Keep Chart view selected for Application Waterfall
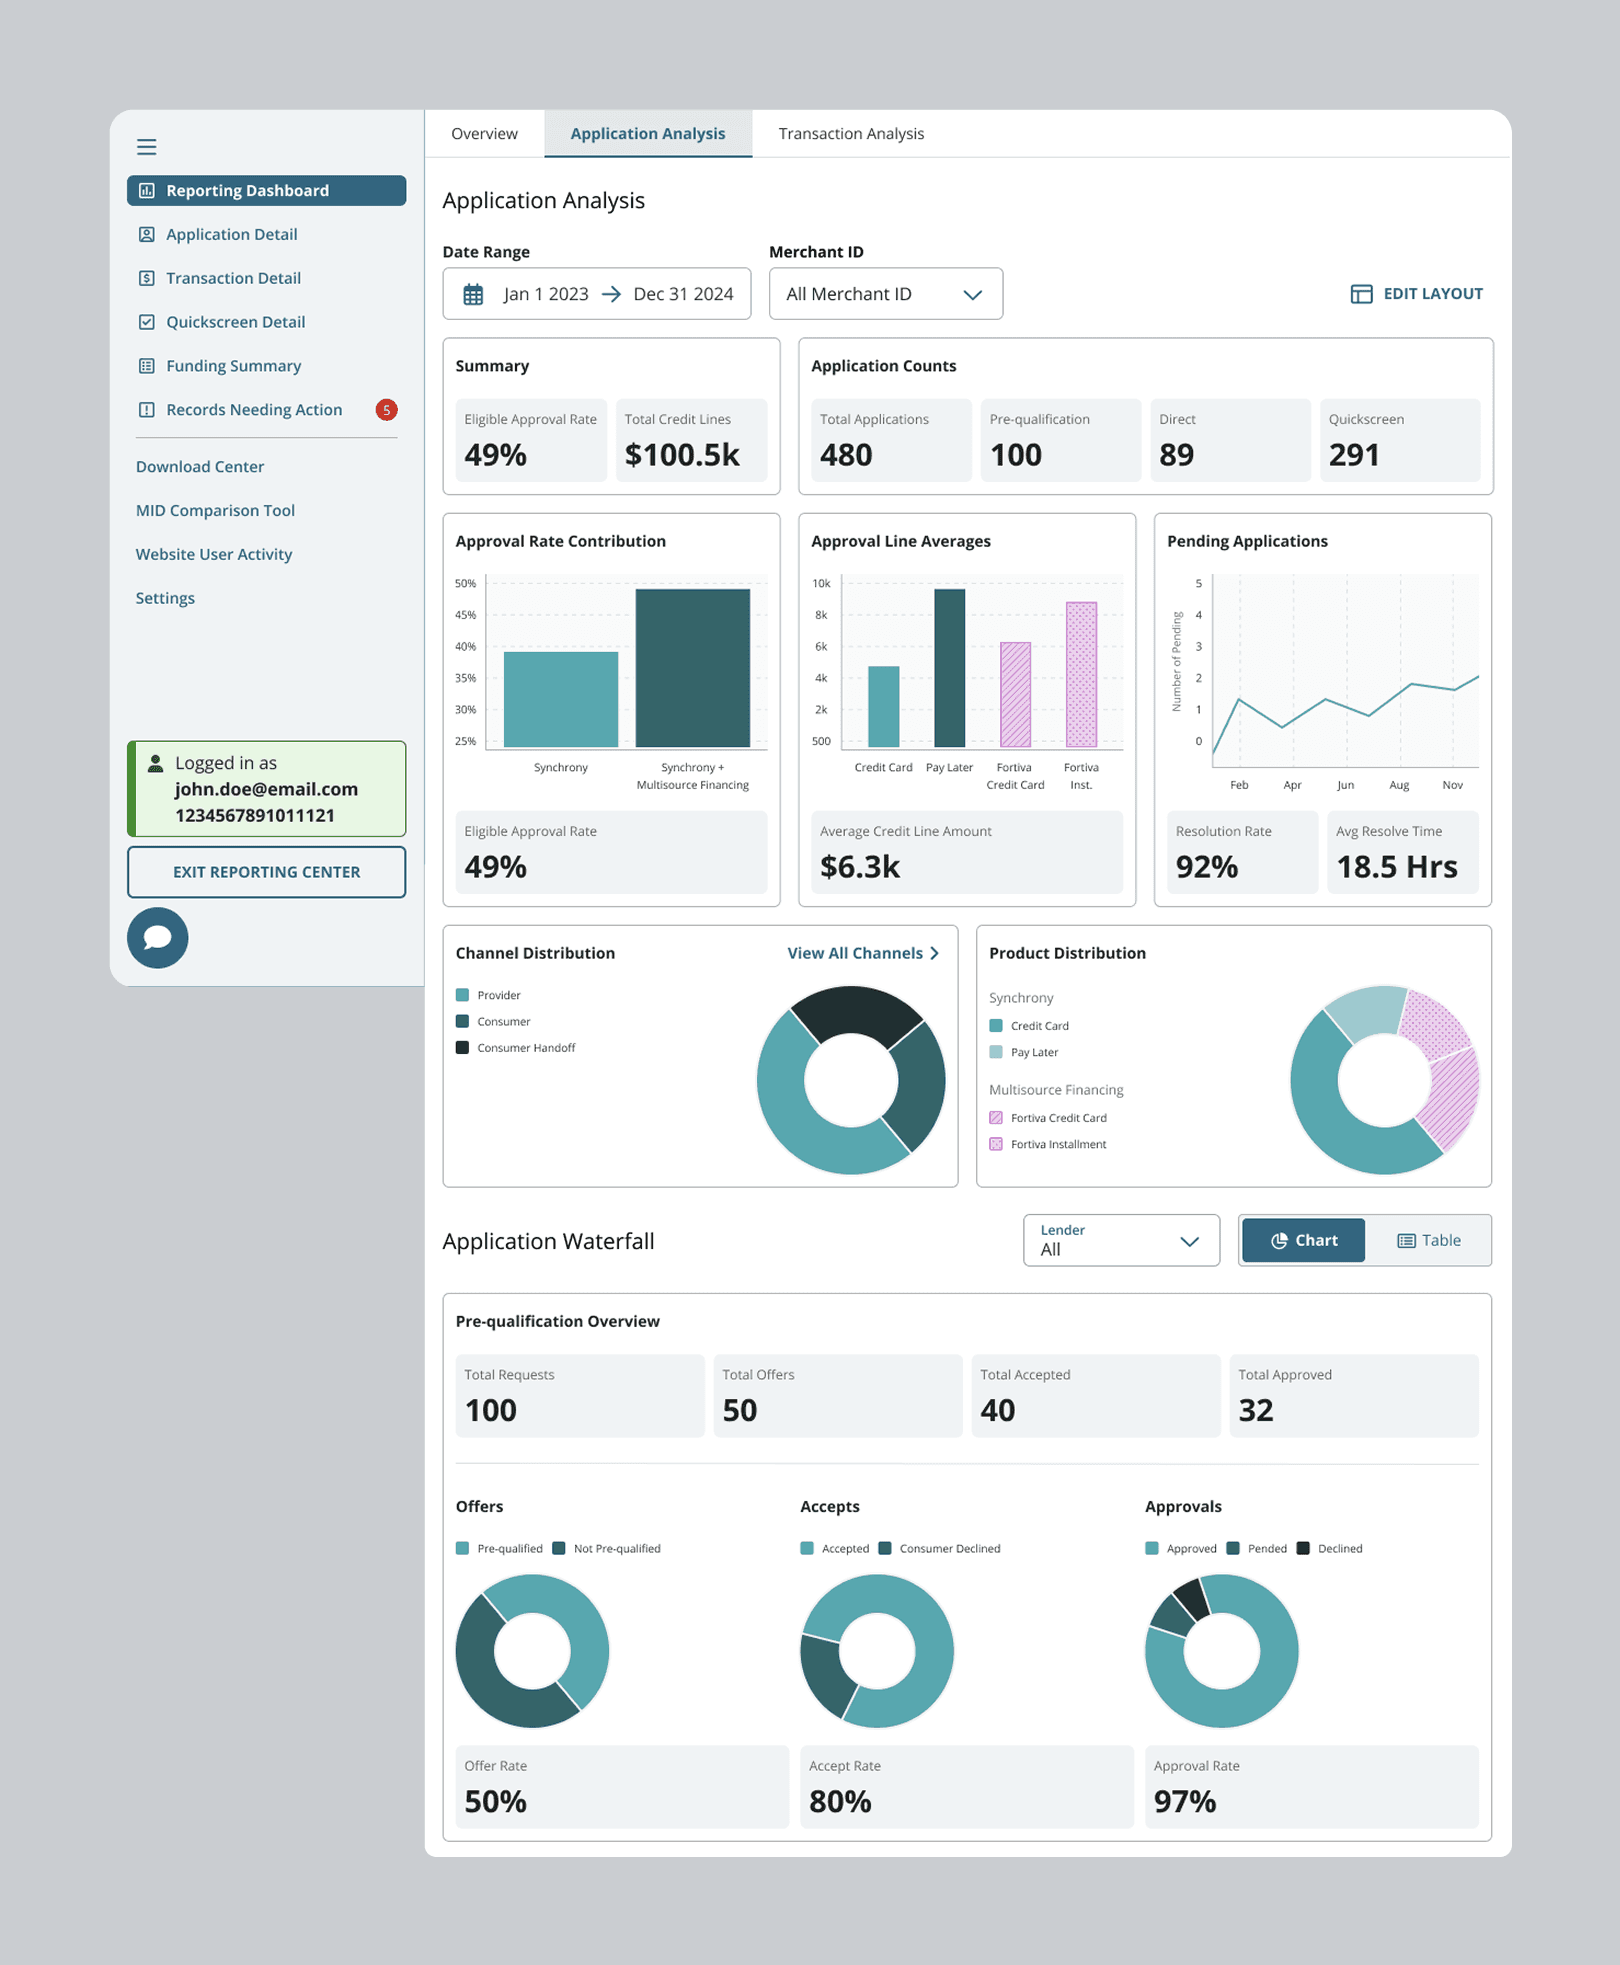This screenshot has height=1965, width=1620. pyautogui.click(x=1302, y=1240)
